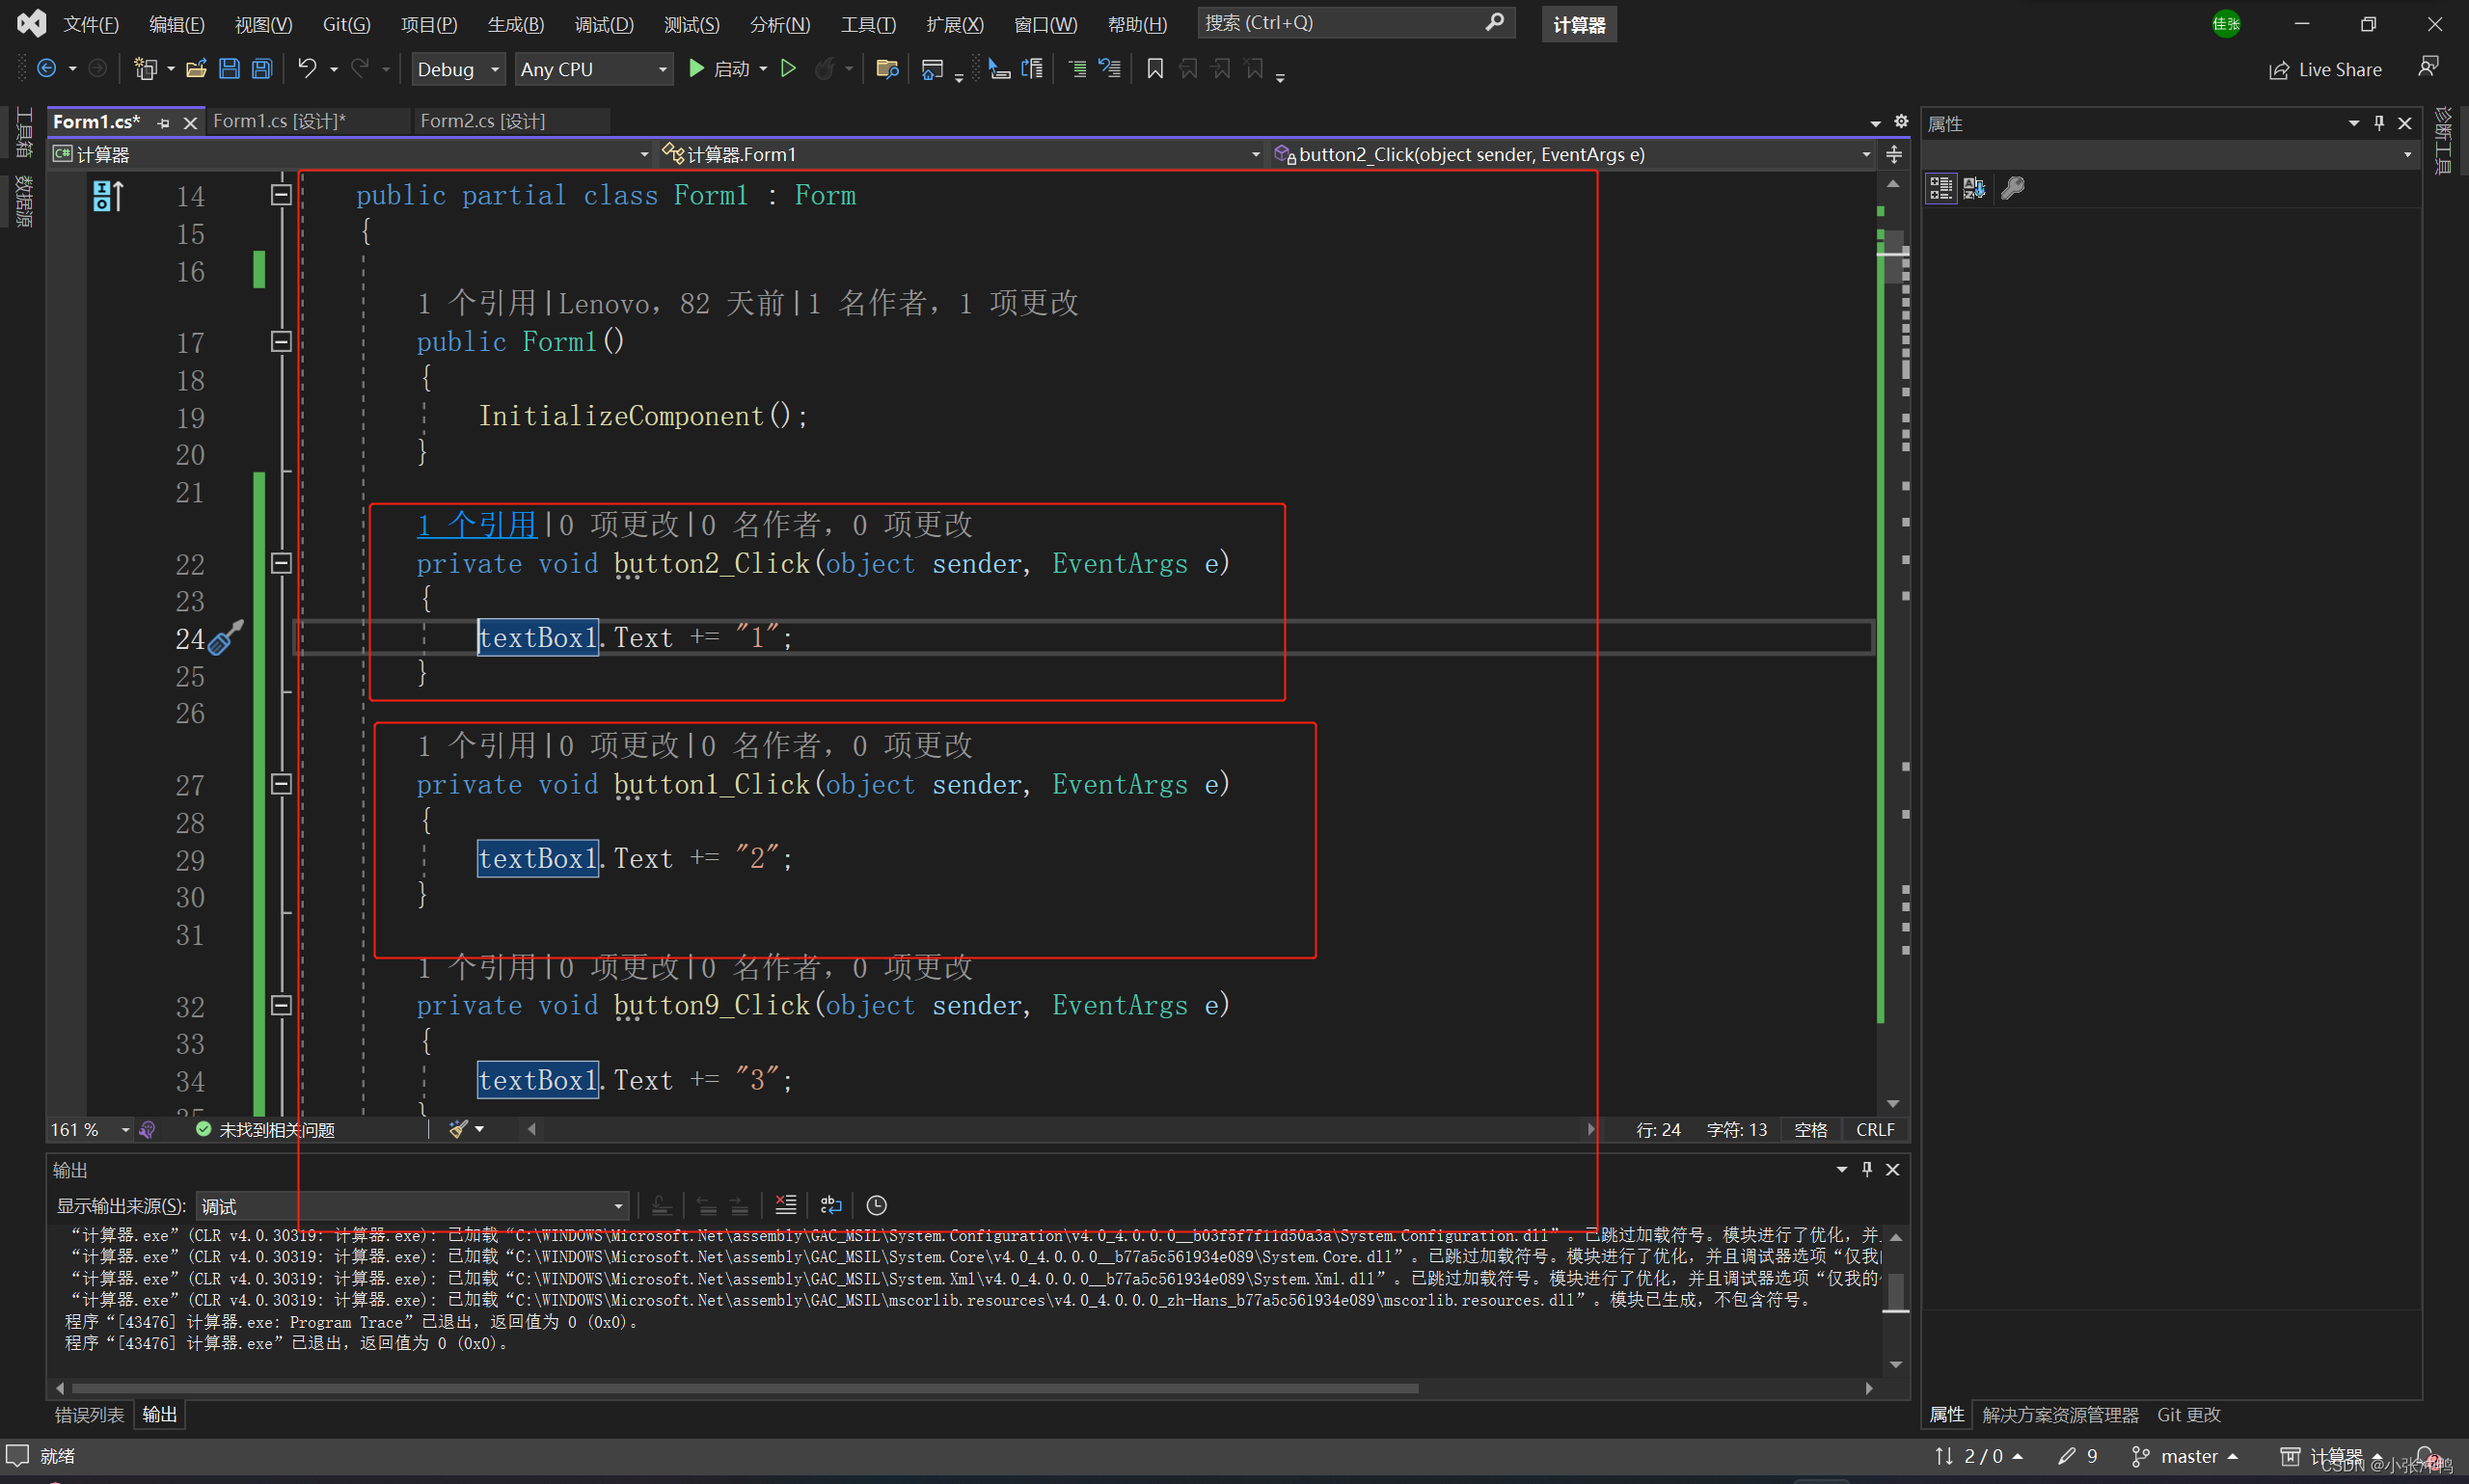Collapse the Form1() constructor at line 17
The image size is (2469, 1484).
click(x=281, y=342)
